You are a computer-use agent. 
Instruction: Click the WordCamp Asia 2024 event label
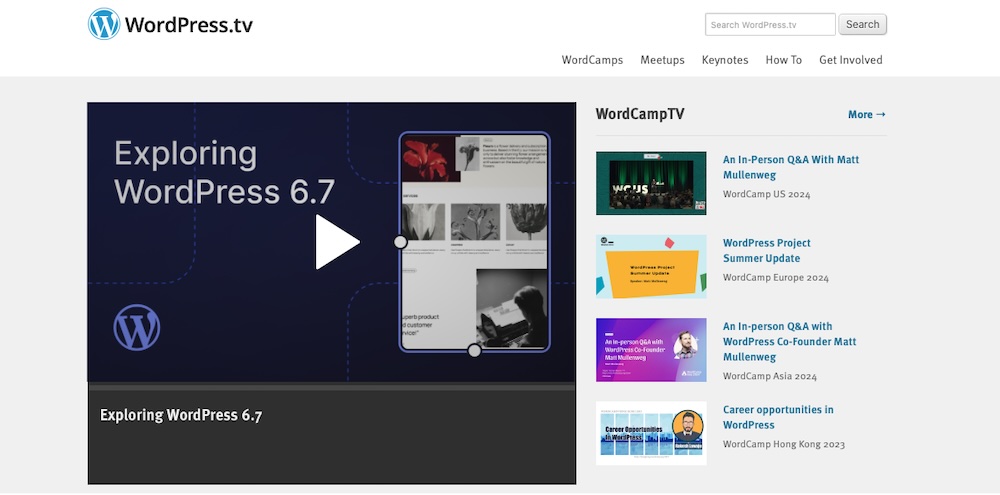click(x=769, y=376)
